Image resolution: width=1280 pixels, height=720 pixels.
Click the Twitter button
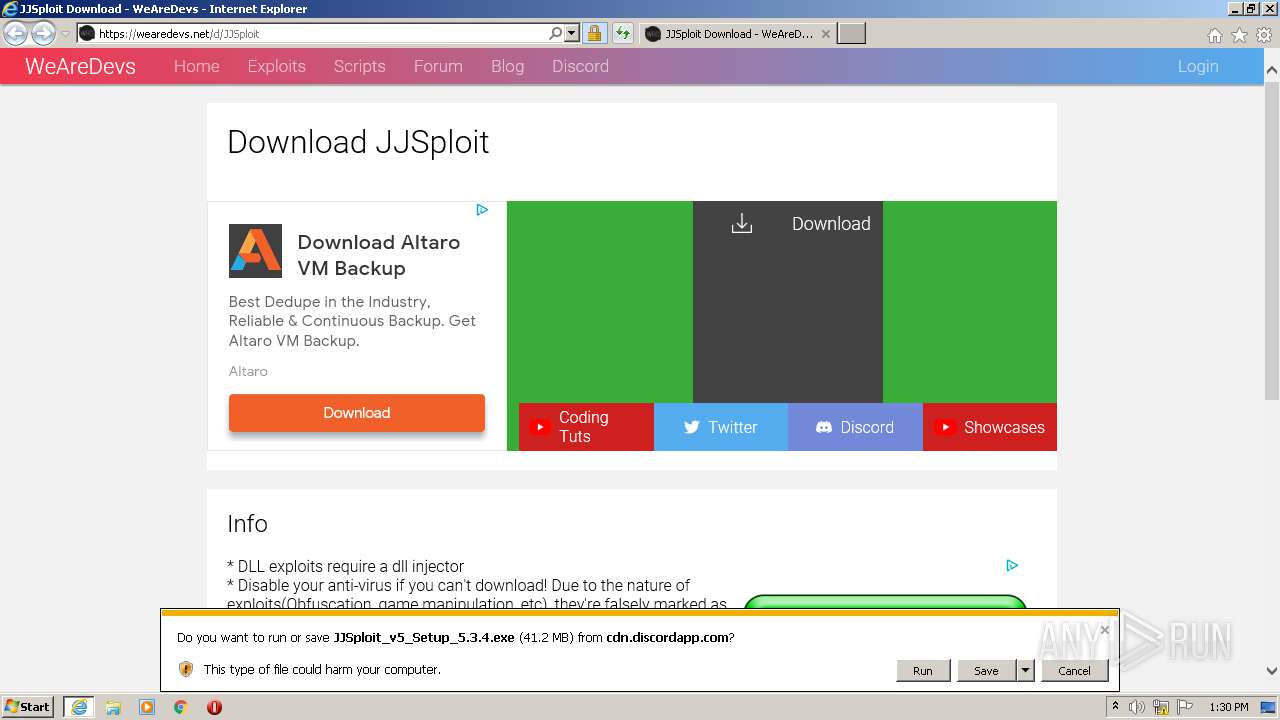point(721,427)
